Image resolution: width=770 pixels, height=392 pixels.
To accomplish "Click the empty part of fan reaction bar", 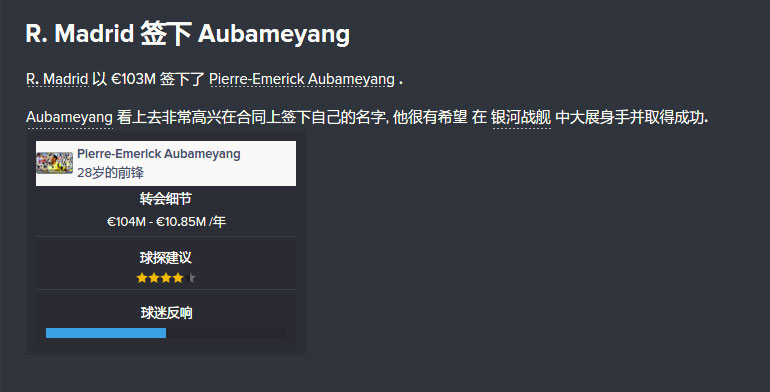I will coord(226,333).
